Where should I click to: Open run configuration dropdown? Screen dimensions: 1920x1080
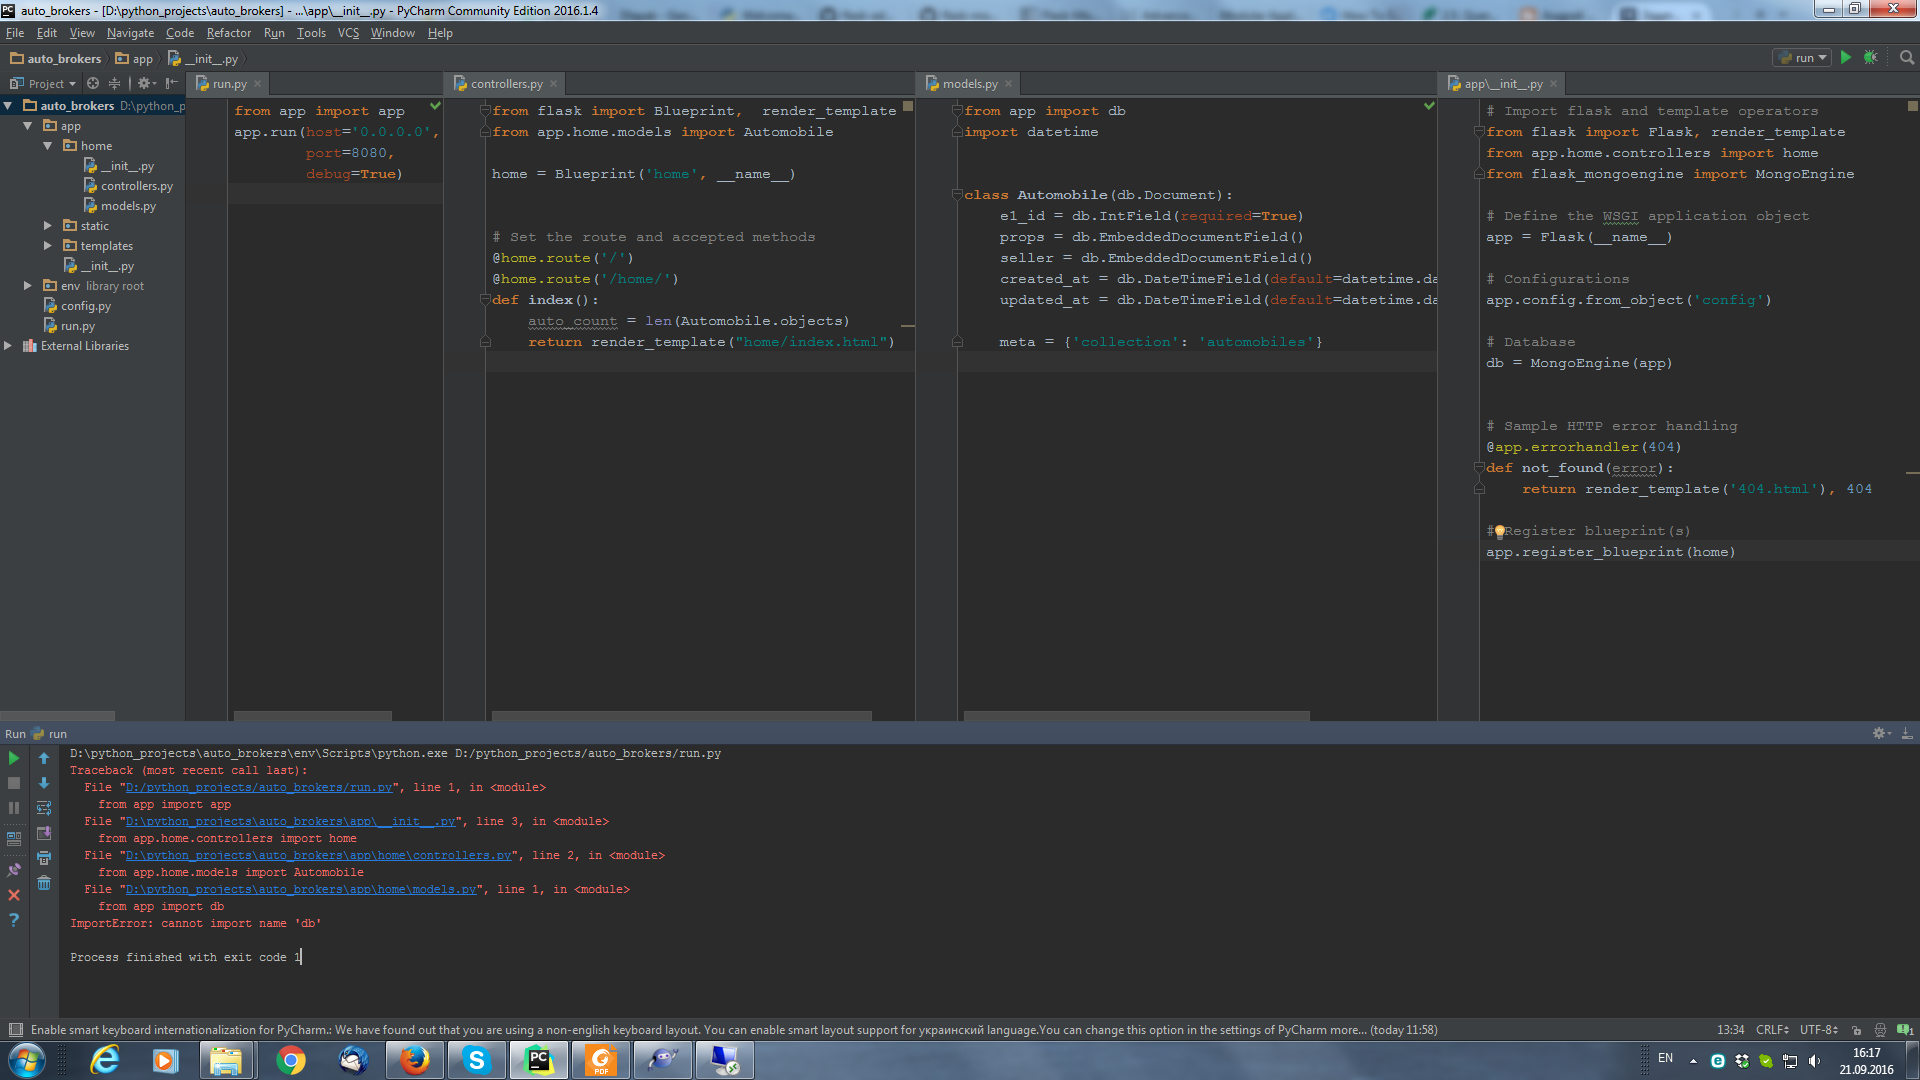tap(1802, 58)
